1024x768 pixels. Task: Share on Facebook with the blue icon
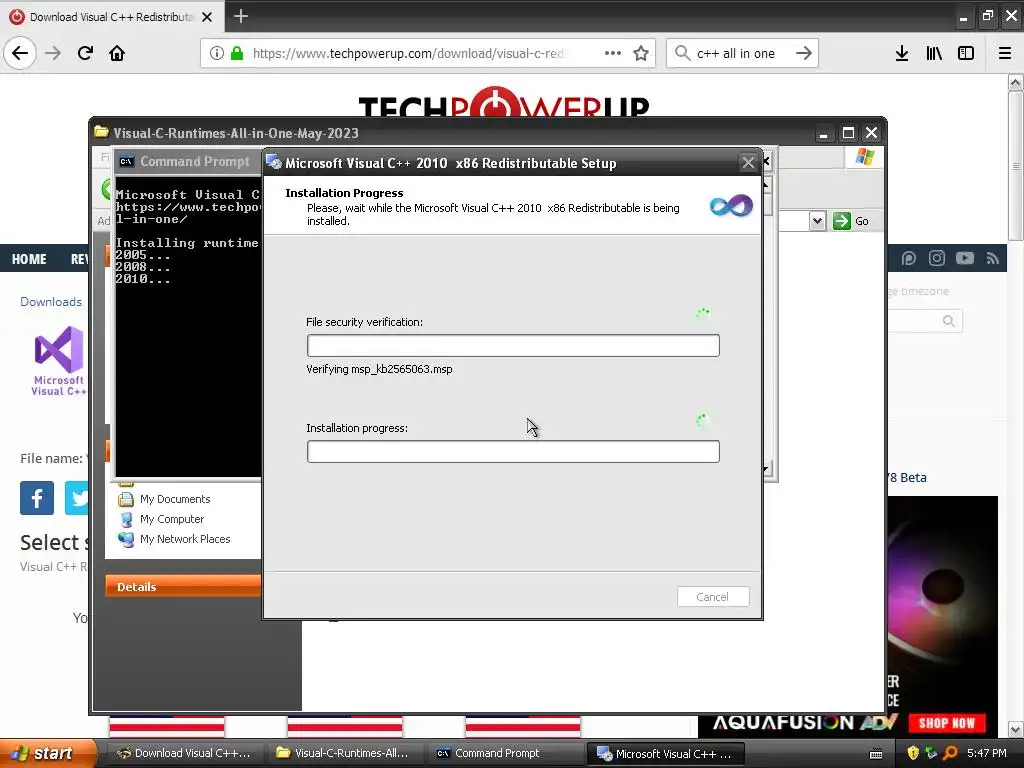click(x=37, y=498)
